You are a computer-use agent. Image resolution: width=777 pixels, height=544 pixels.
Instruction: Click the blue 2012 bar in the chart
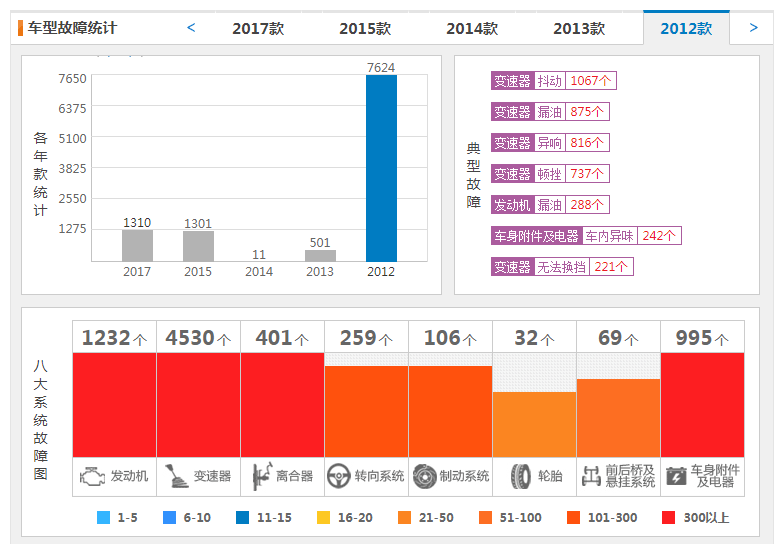pyautogui.click(x=381, y=168)
